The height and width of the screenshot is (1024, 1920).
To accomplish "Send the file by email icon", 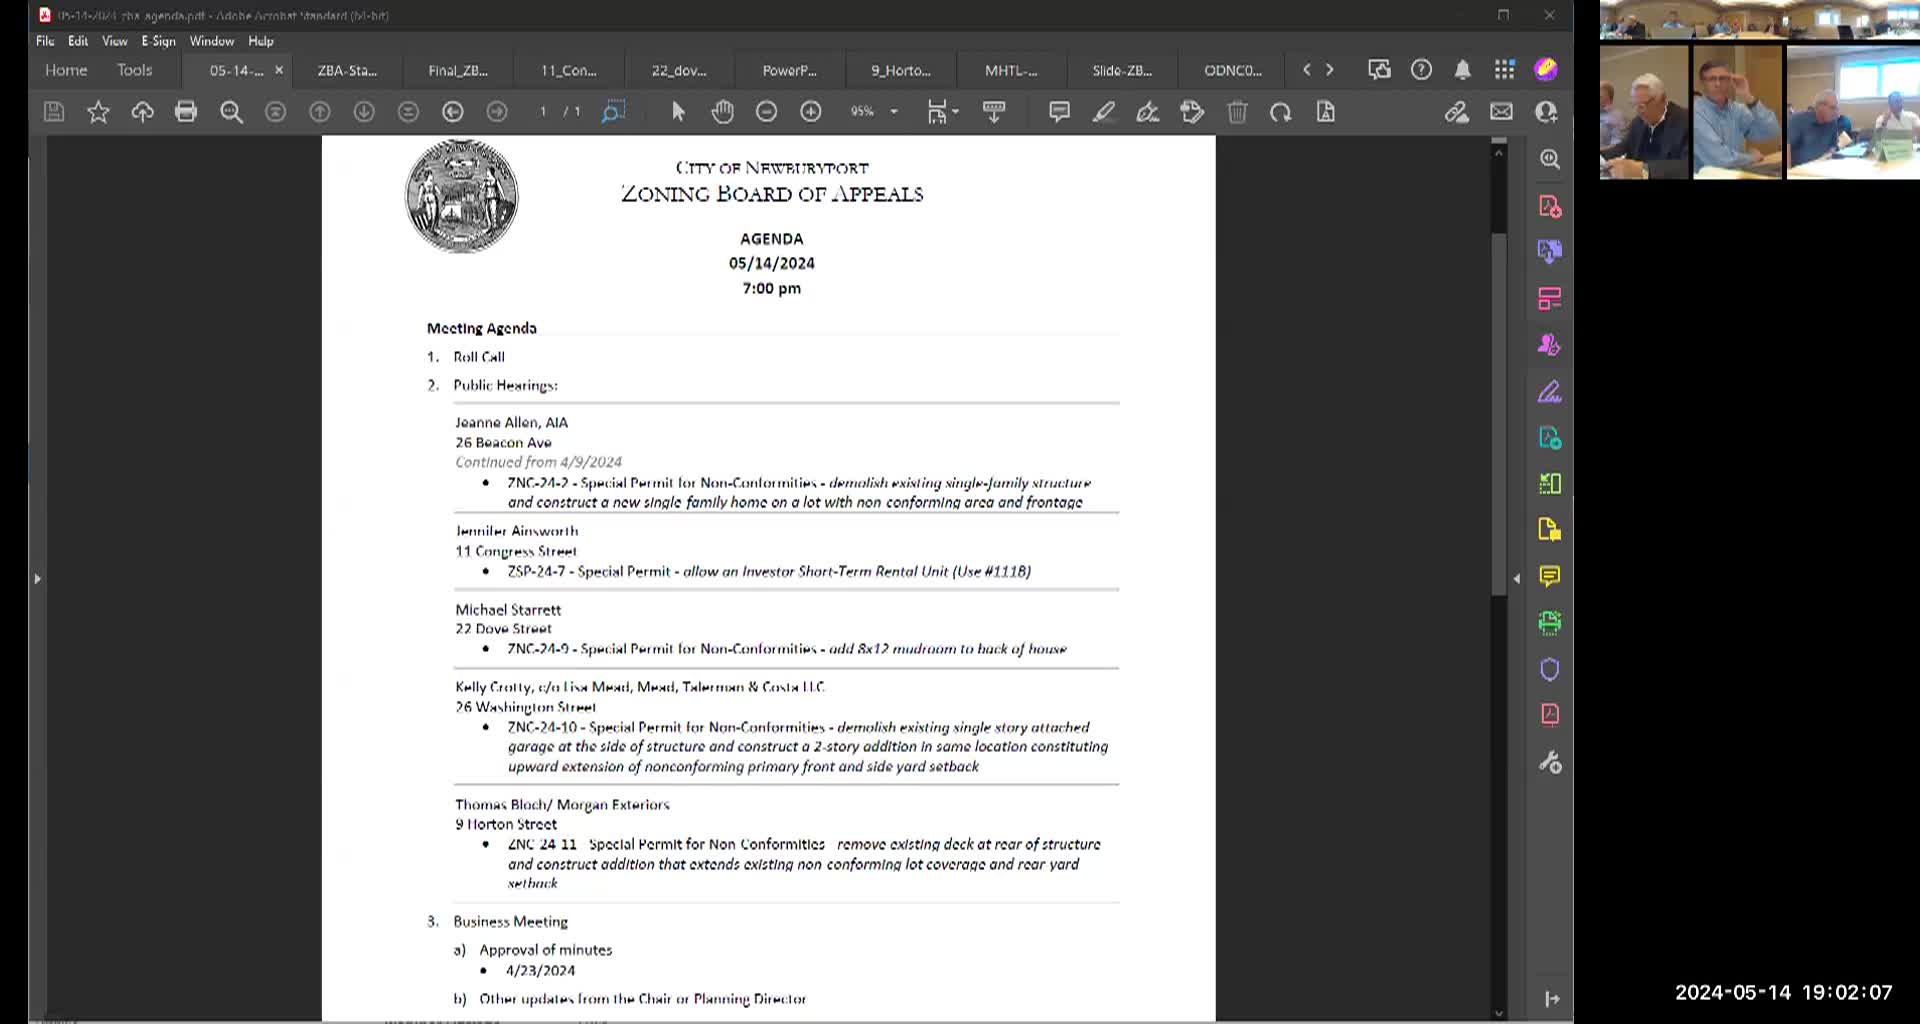I will point(1501,112).
